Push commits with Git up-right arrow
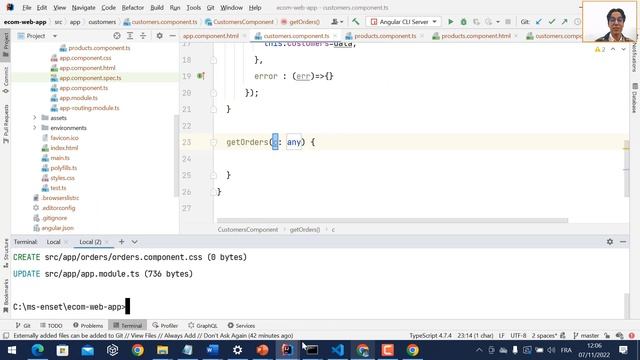Image resolution: width=640 pixels, height=360 pixels. 564,22
